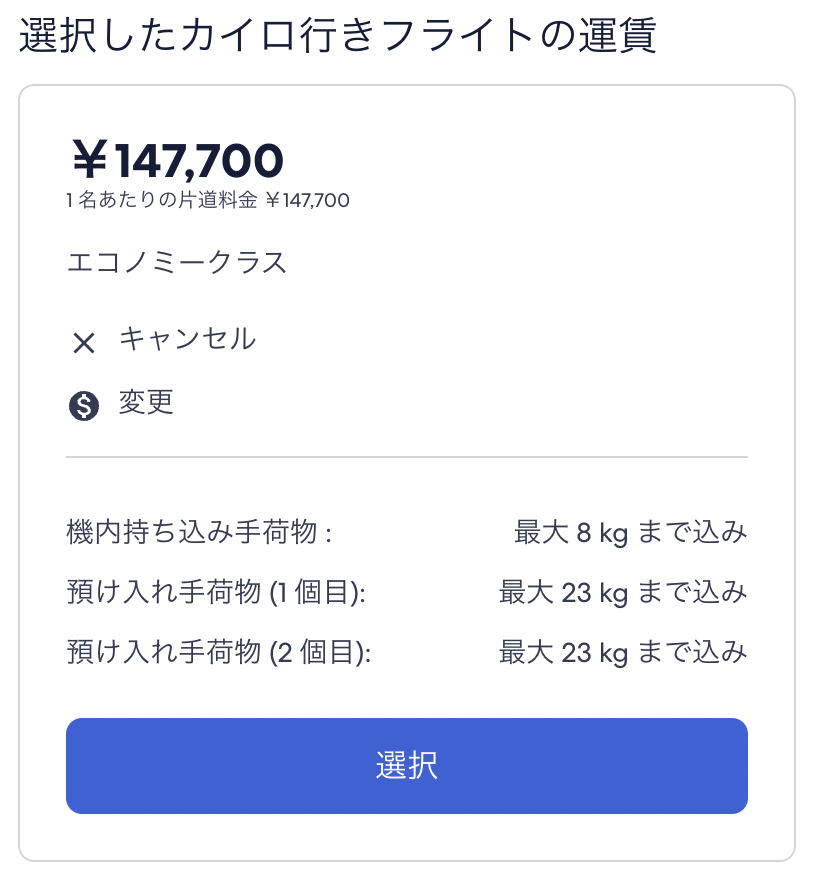Click the 最大 8 kg まで込み value

[631, 532]
